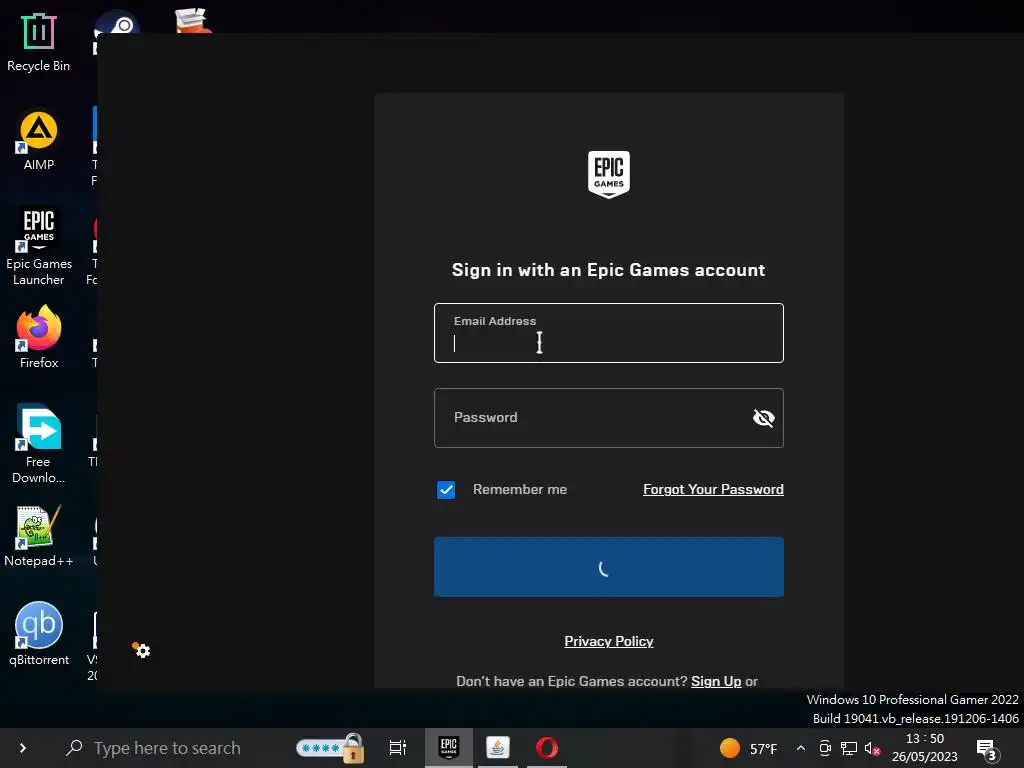Open the Forgot Your Password link
This screenshot has width=1024, height=768.
(713, 489)
